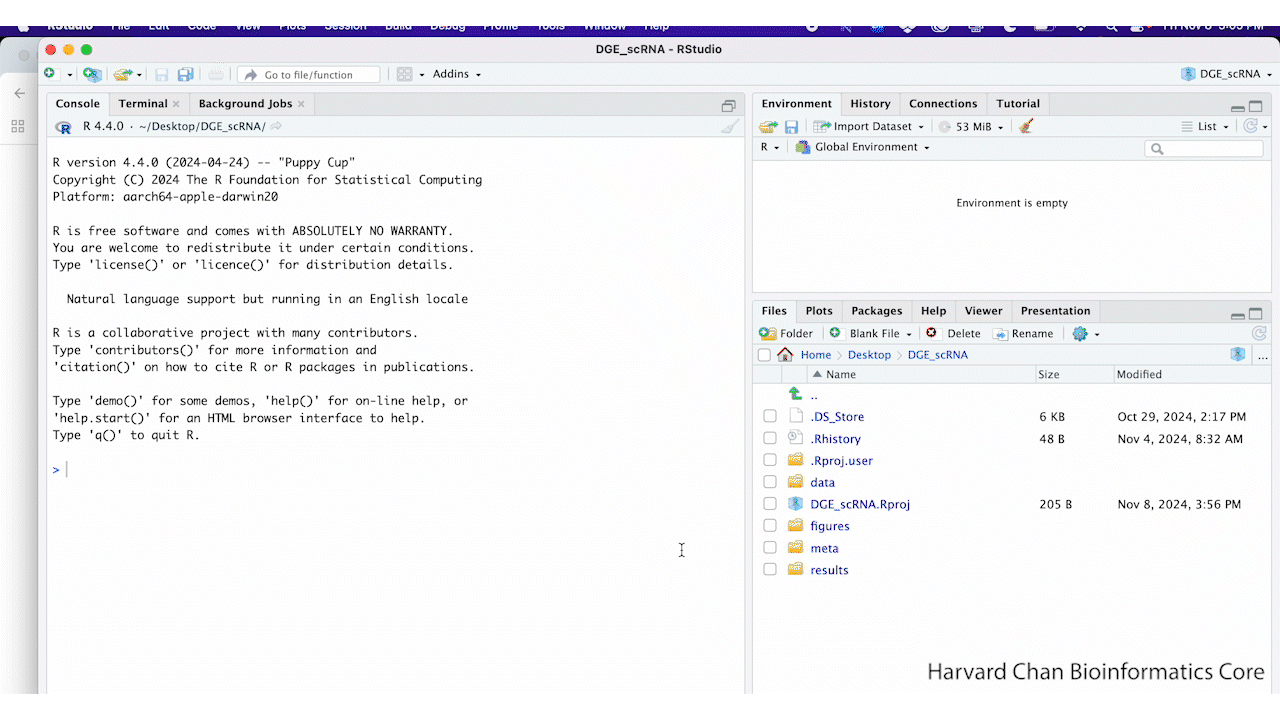1280x720 pixels.
Task: Switch to the Viewer tab
Action: 983,311
